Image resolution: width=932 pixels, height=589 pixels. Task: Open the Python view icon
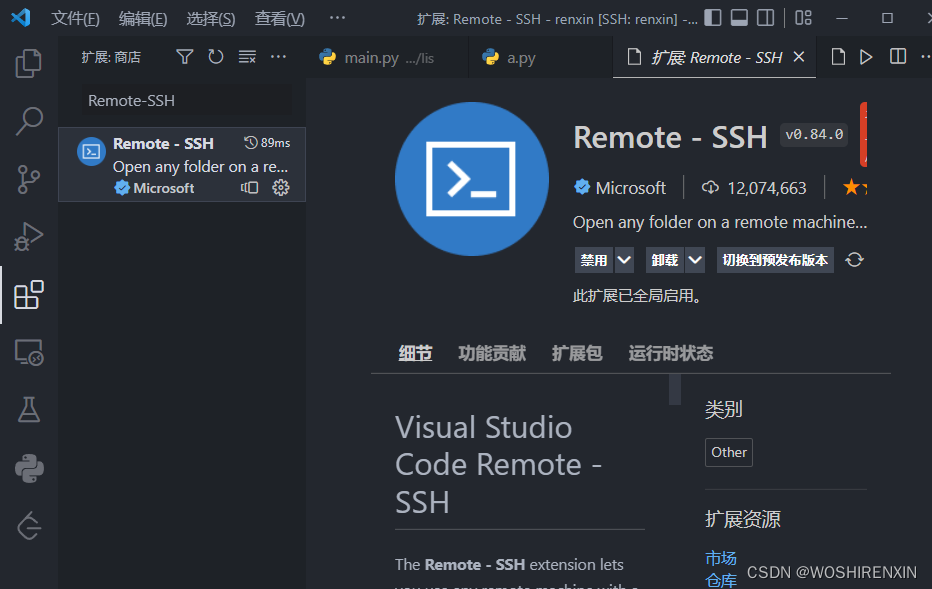(x=29, y=468)
